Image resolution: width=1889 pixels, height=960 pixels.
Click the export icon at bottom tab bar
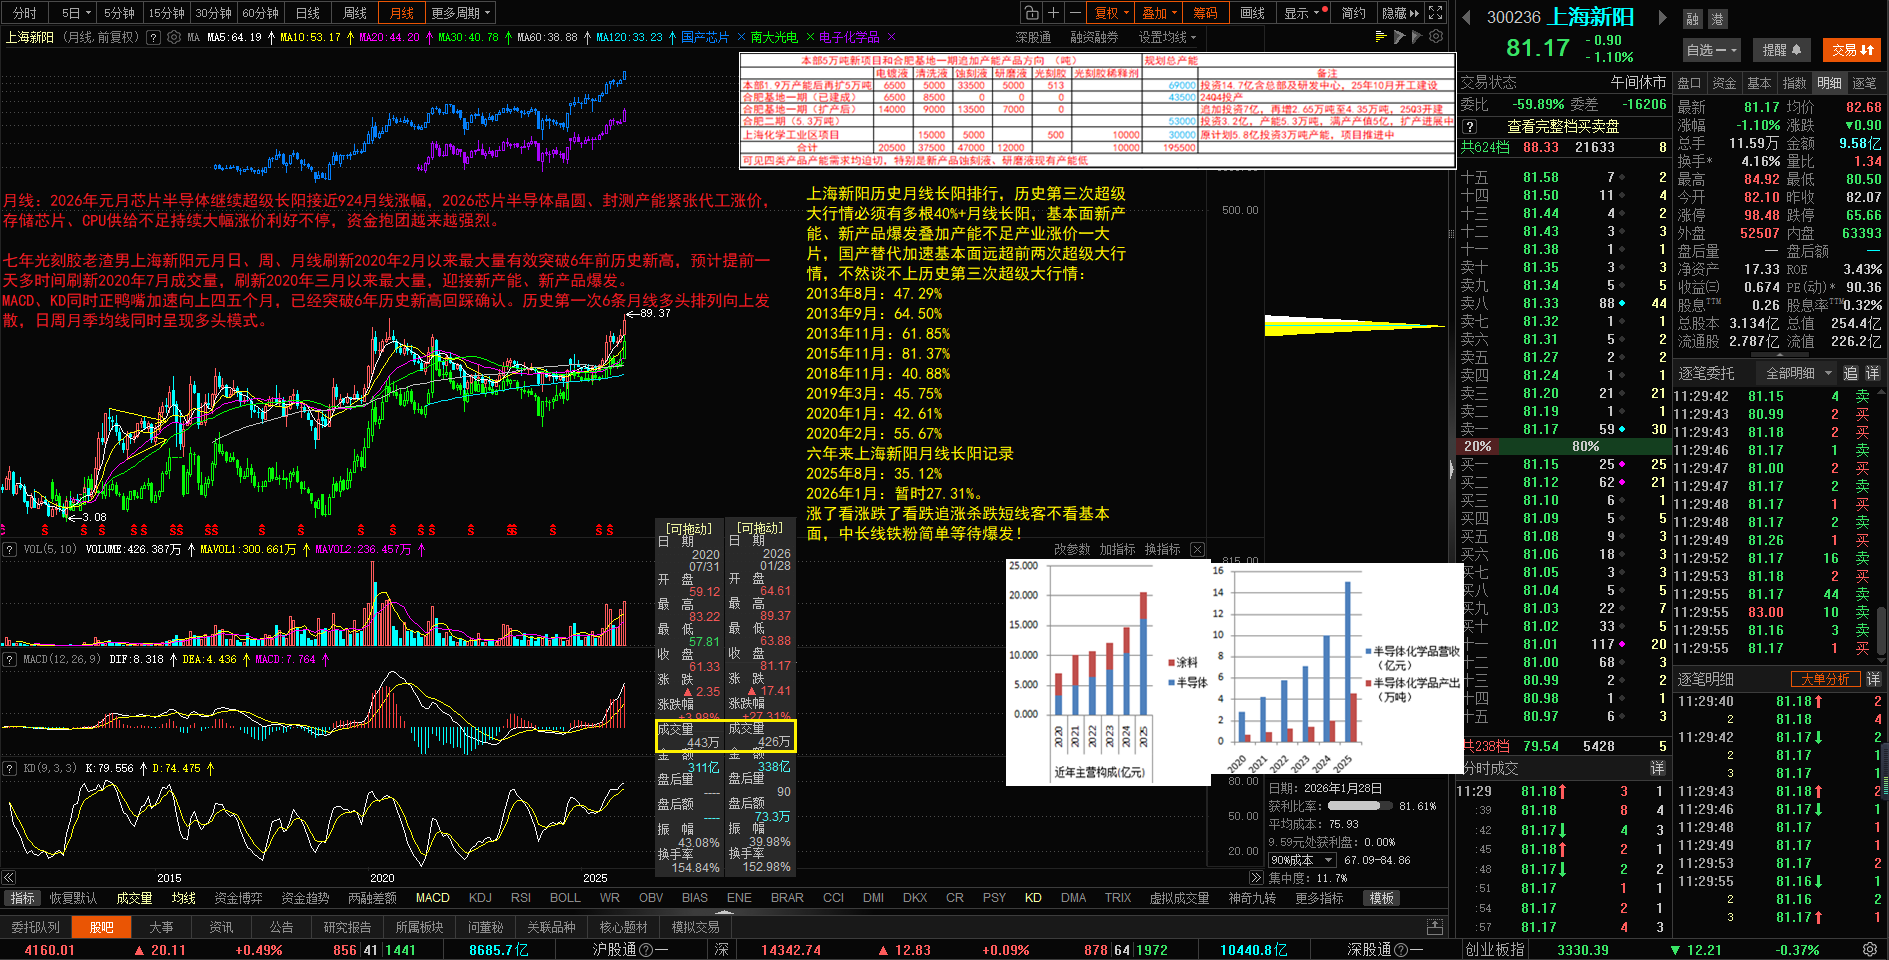click(x=1435, y=927)
